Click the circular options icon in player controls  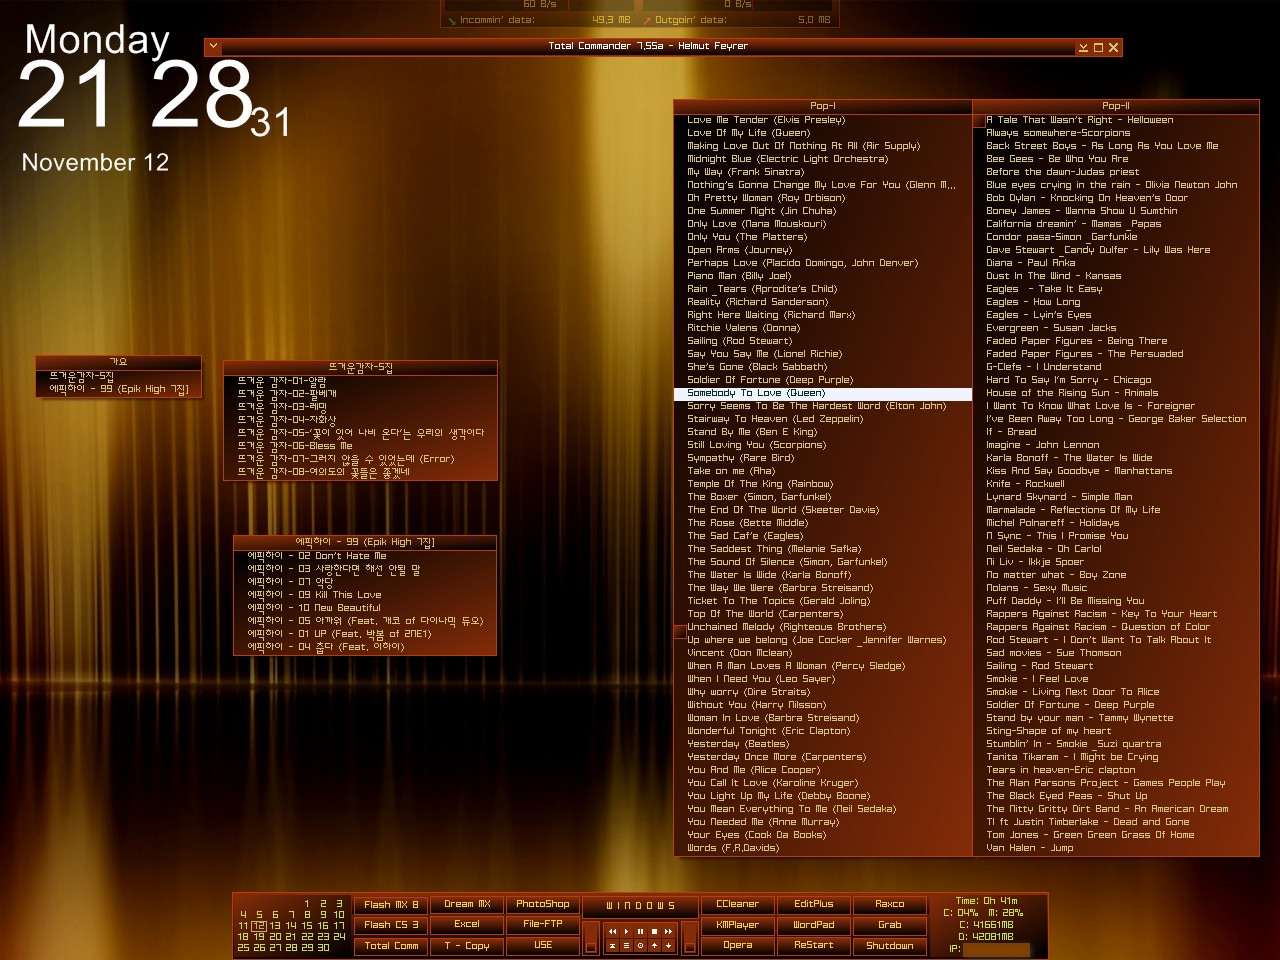(x=640, y=946)
